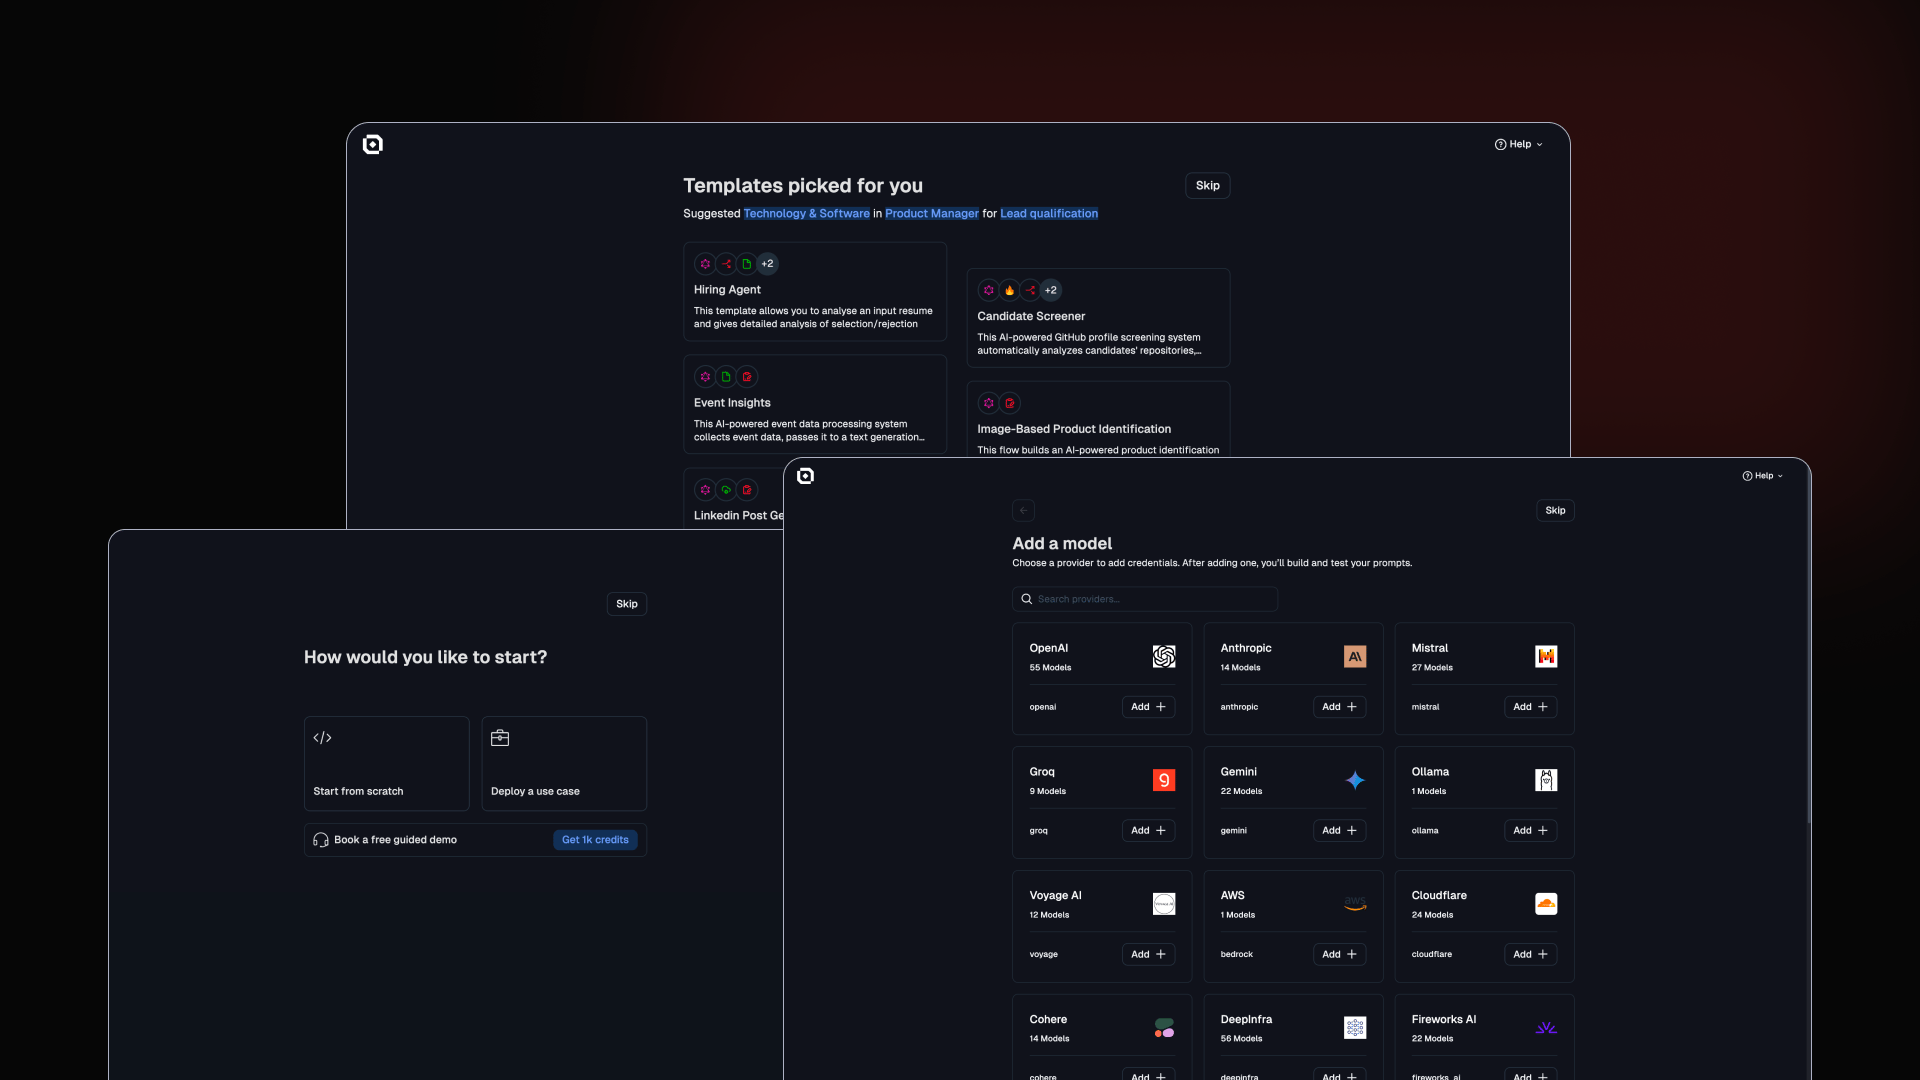Click the Gemini star logo icon
Screen dimensions: 1920x1080
pos(1354,780)
